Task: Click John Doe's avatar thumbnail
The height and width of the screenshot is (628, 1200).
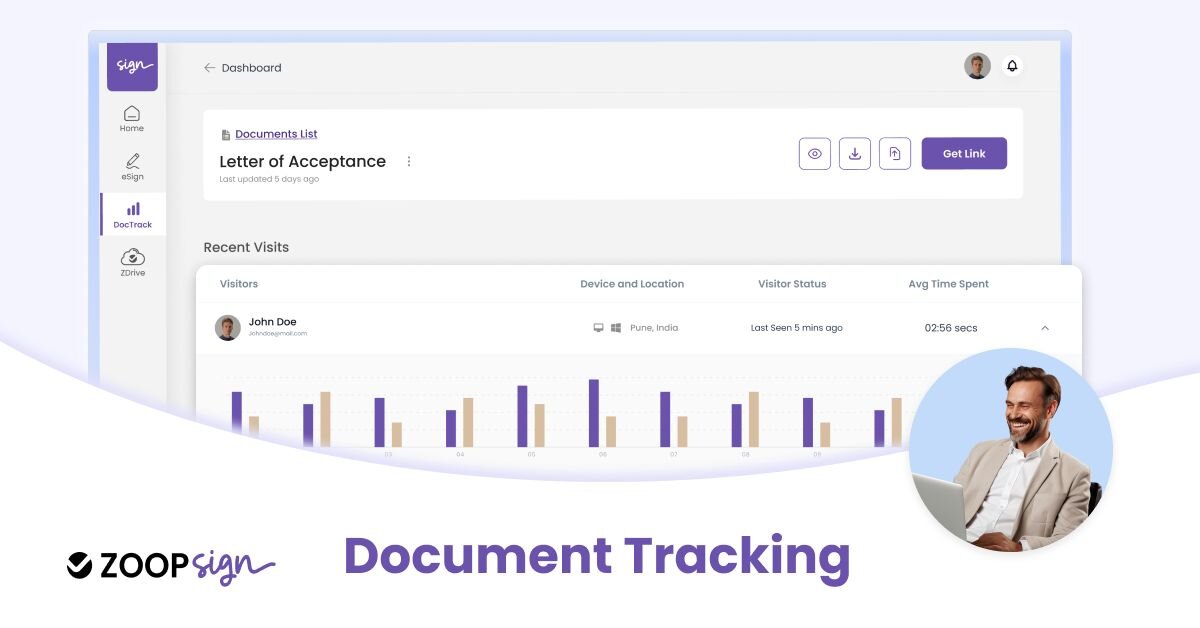Action: click(228, 328)
